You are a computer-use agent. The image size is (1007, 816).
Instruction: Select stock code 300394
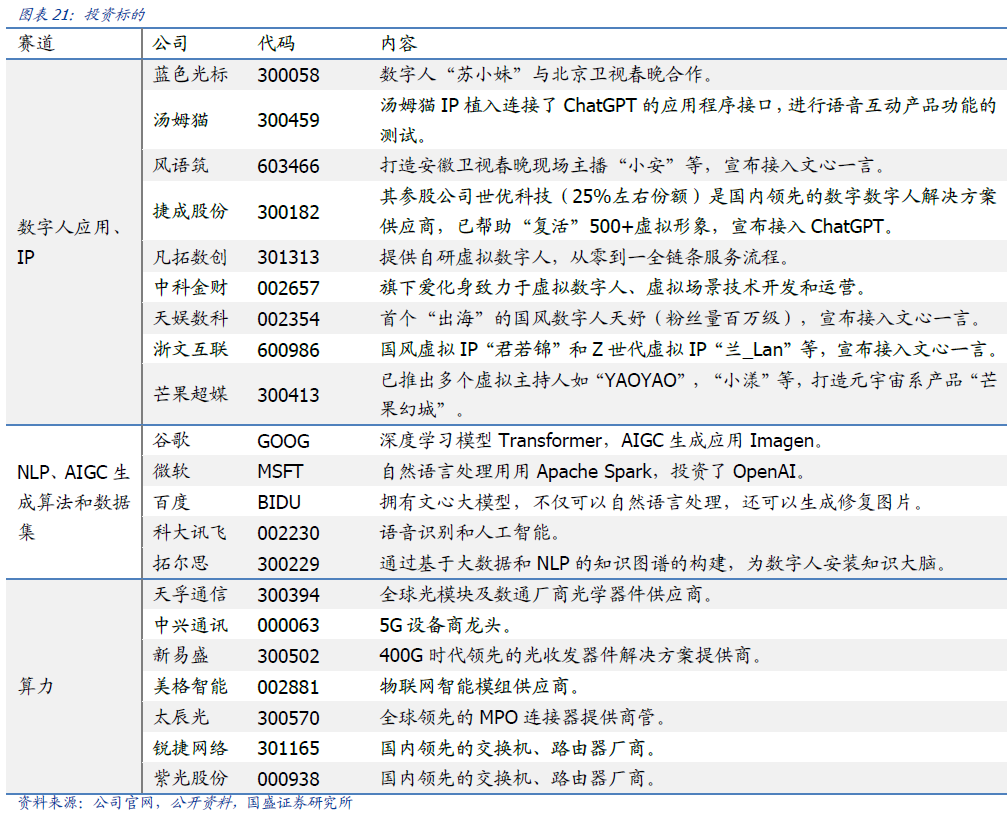[x=288, y=595]
